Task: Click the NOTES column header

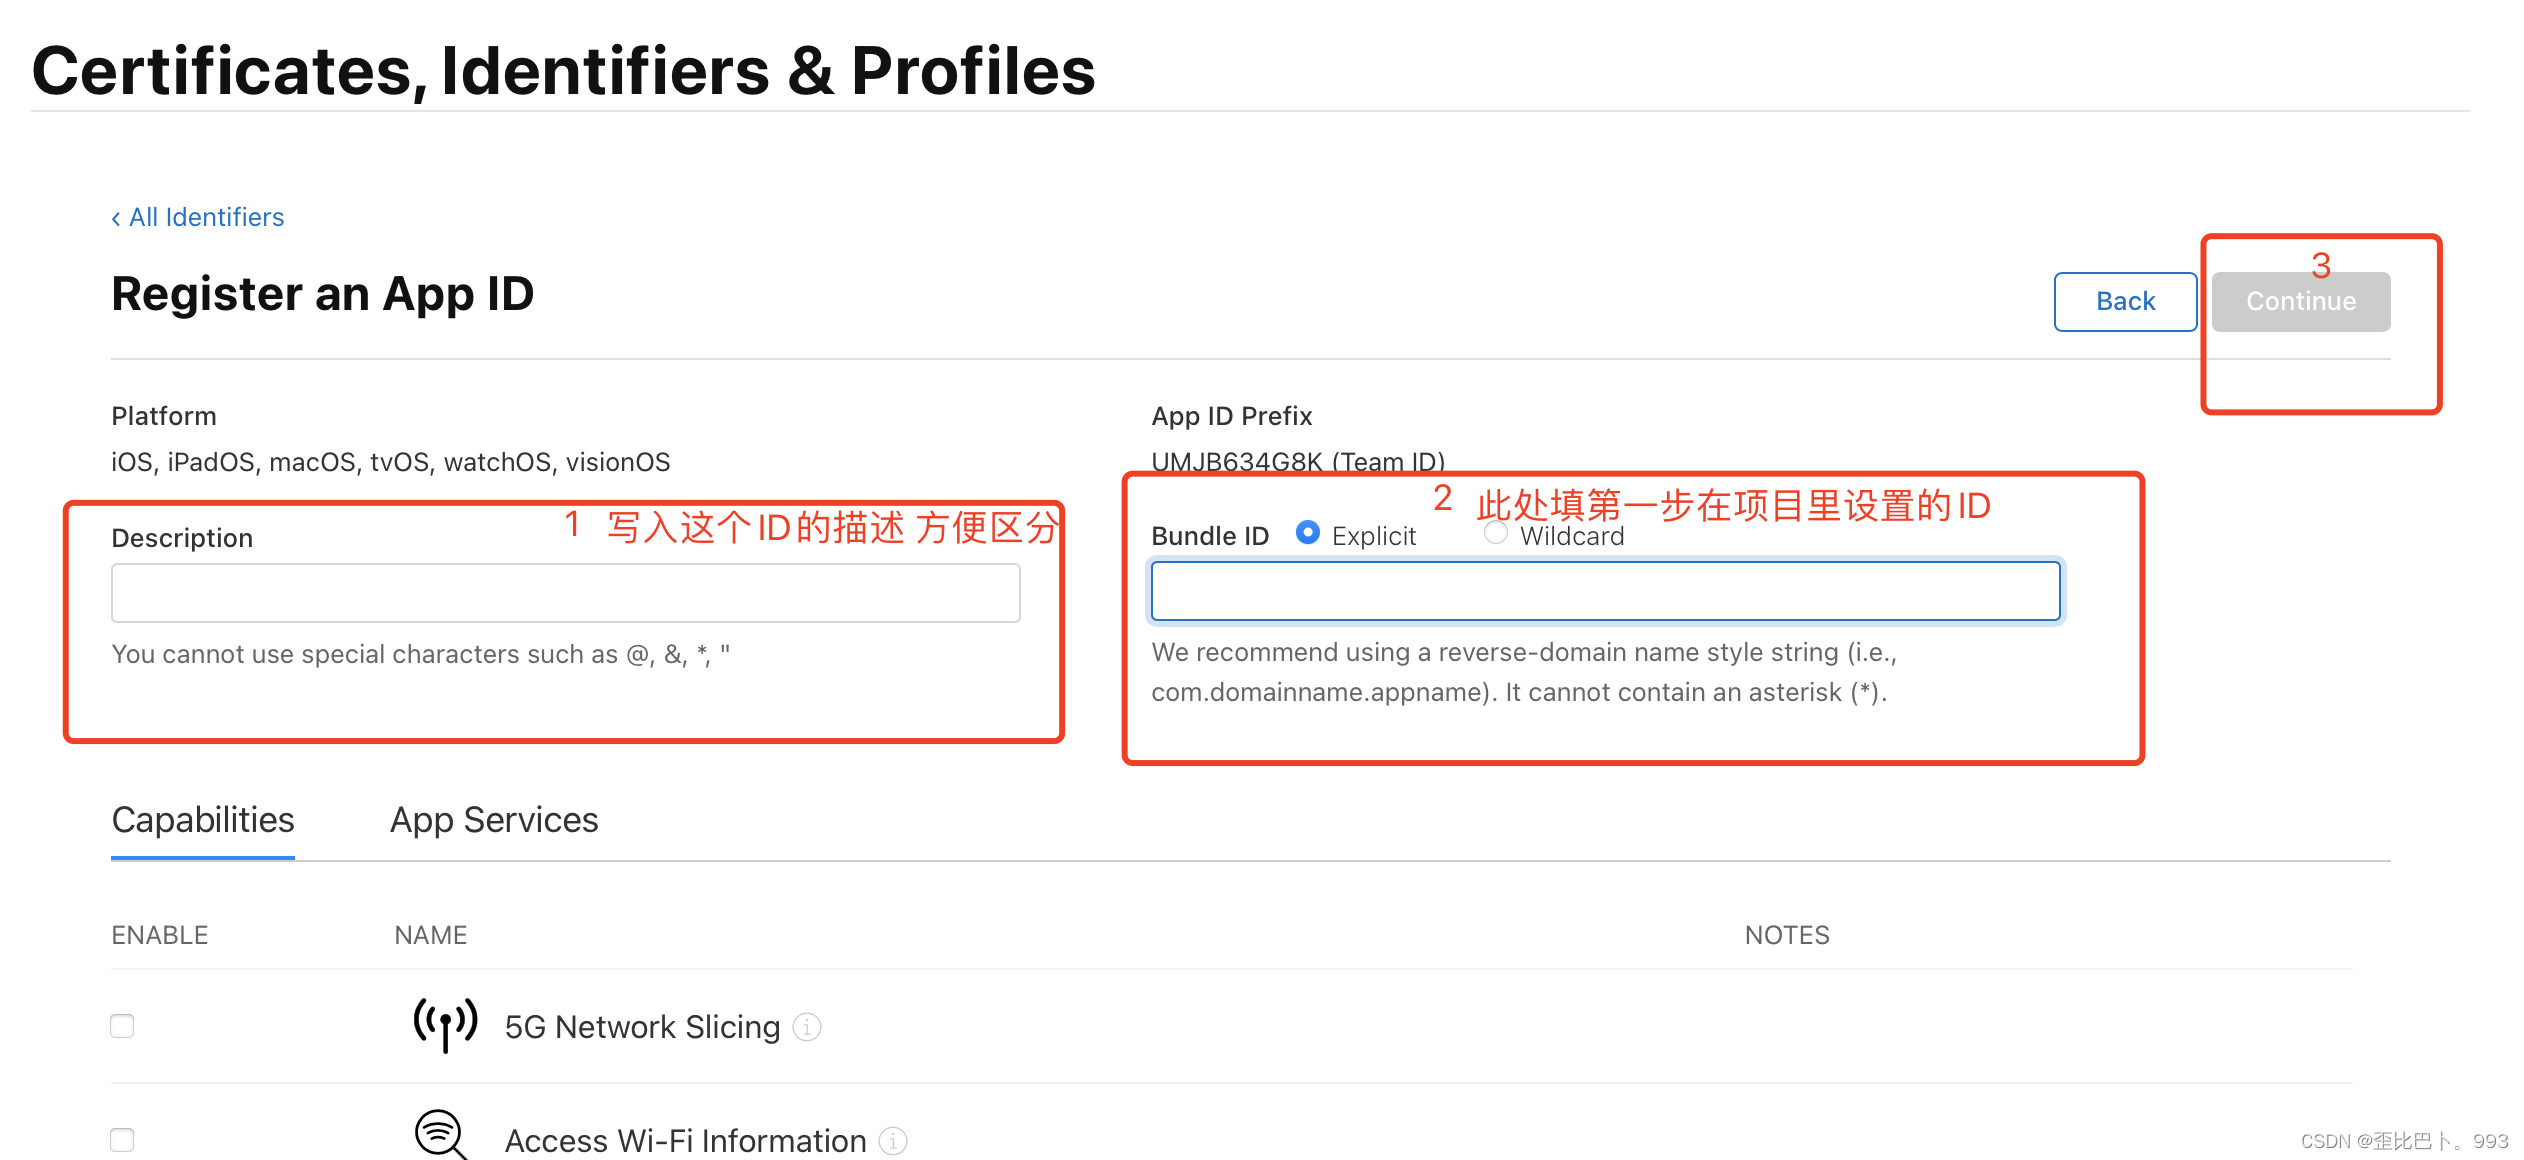Action: pos(1786,935)
